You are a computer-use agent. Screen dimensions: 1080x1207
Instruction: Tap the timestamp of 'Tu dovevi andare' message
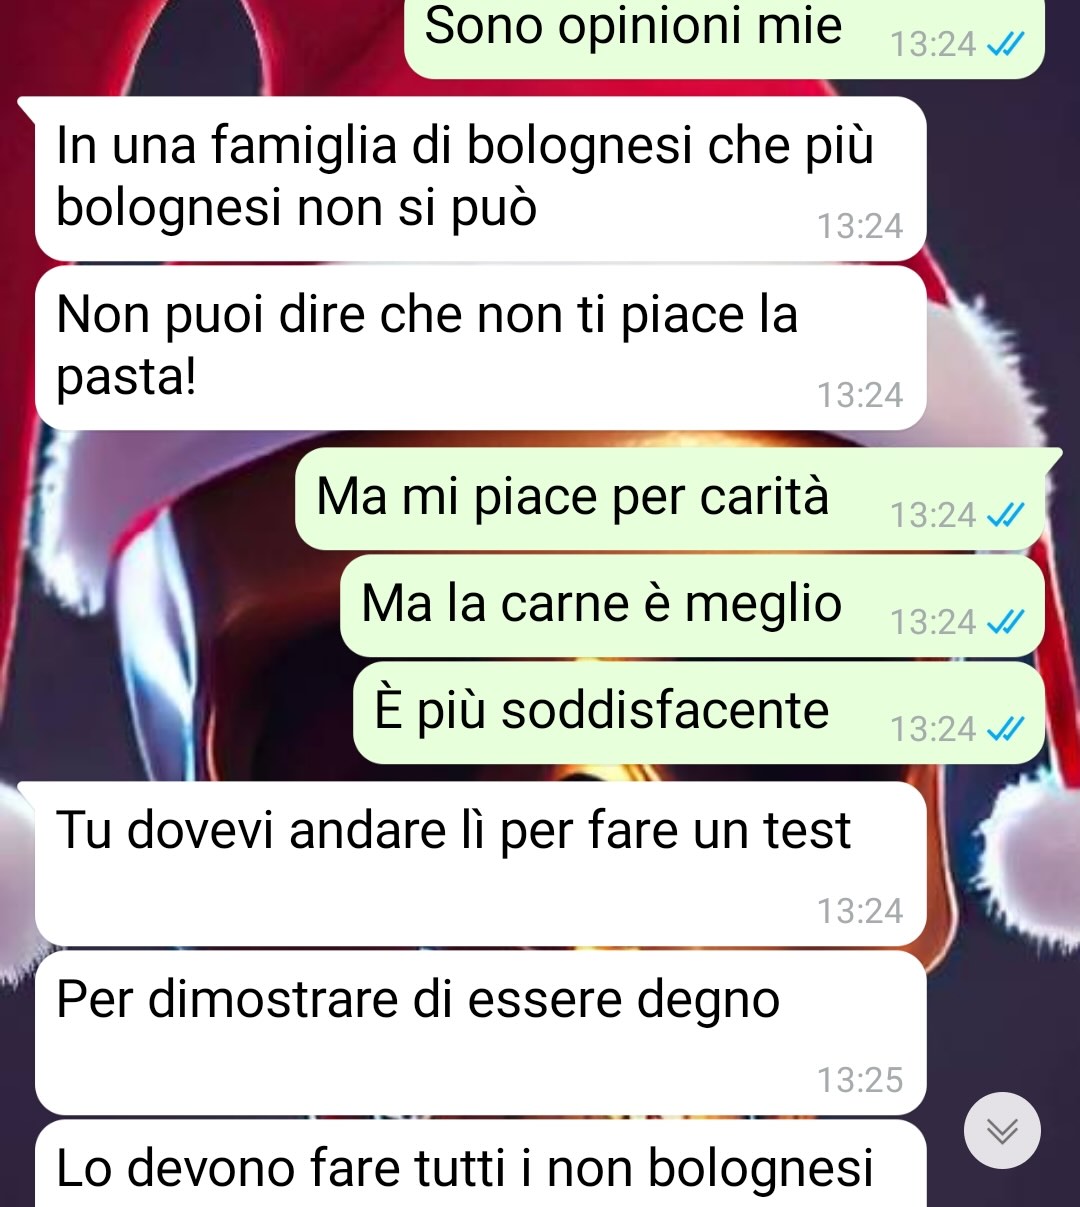[x=860, y=911]
